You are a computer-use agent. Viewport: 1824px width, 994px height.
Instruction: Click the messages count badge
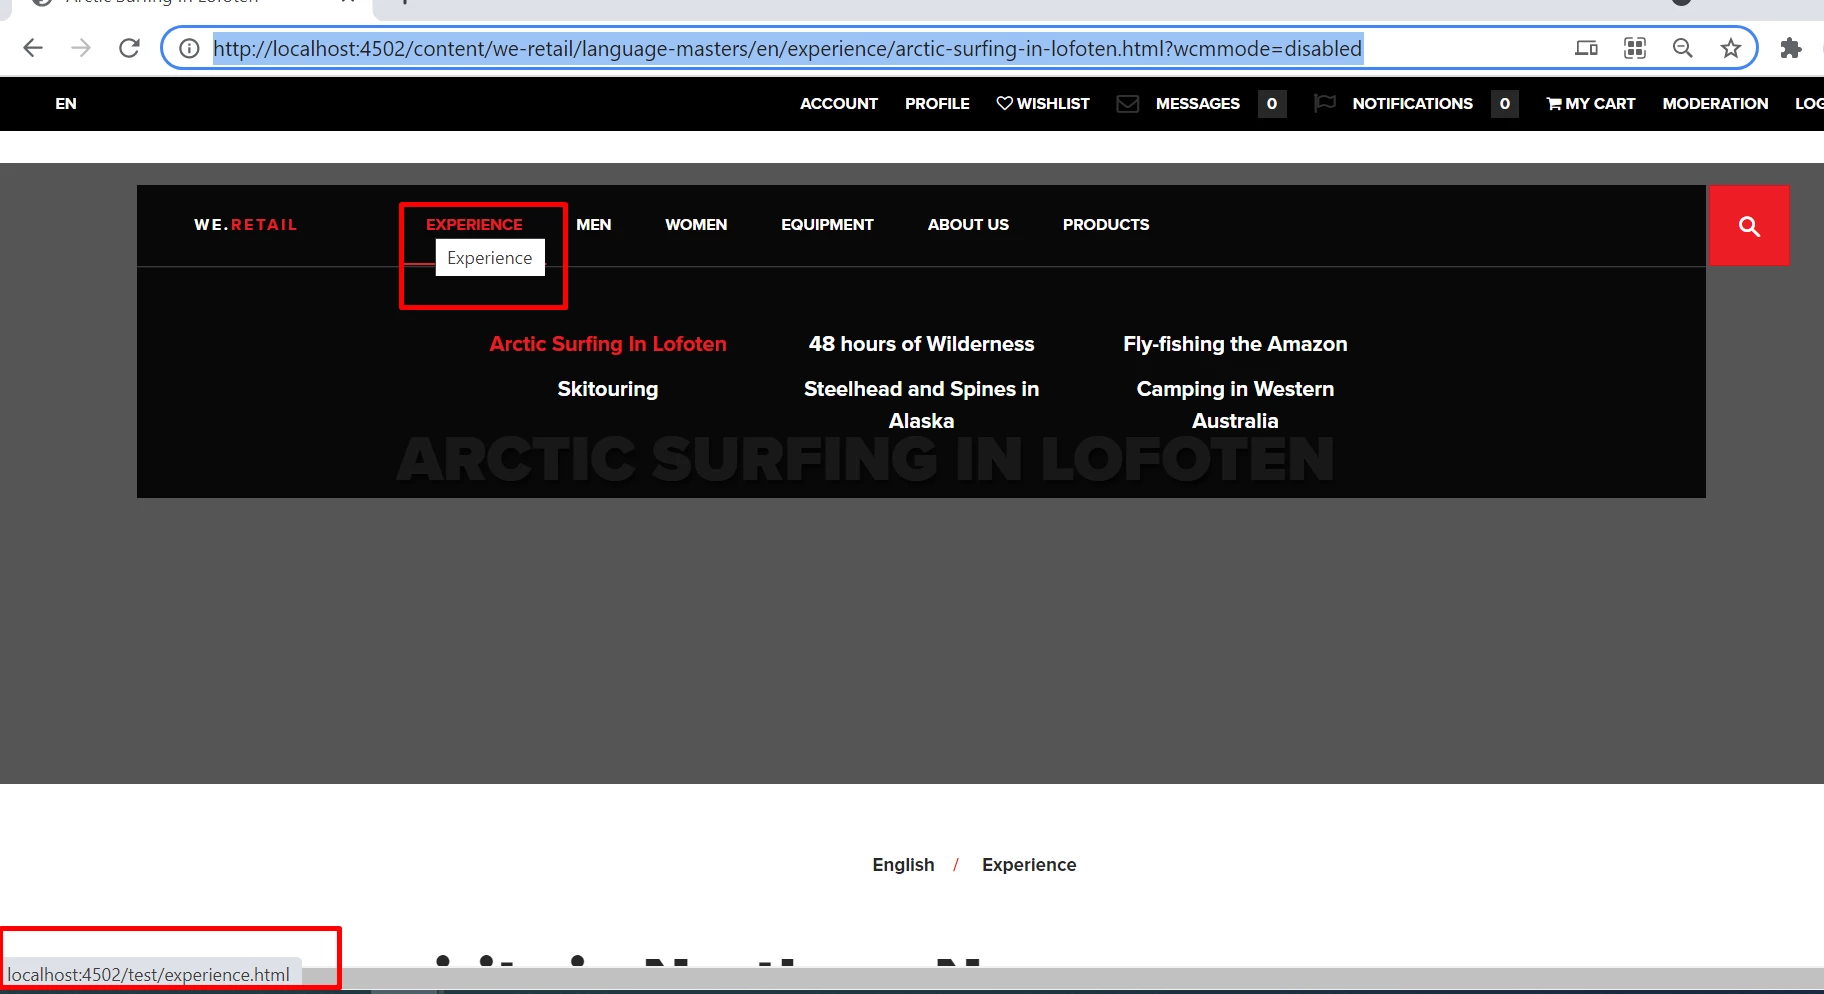pos(1272,104)
